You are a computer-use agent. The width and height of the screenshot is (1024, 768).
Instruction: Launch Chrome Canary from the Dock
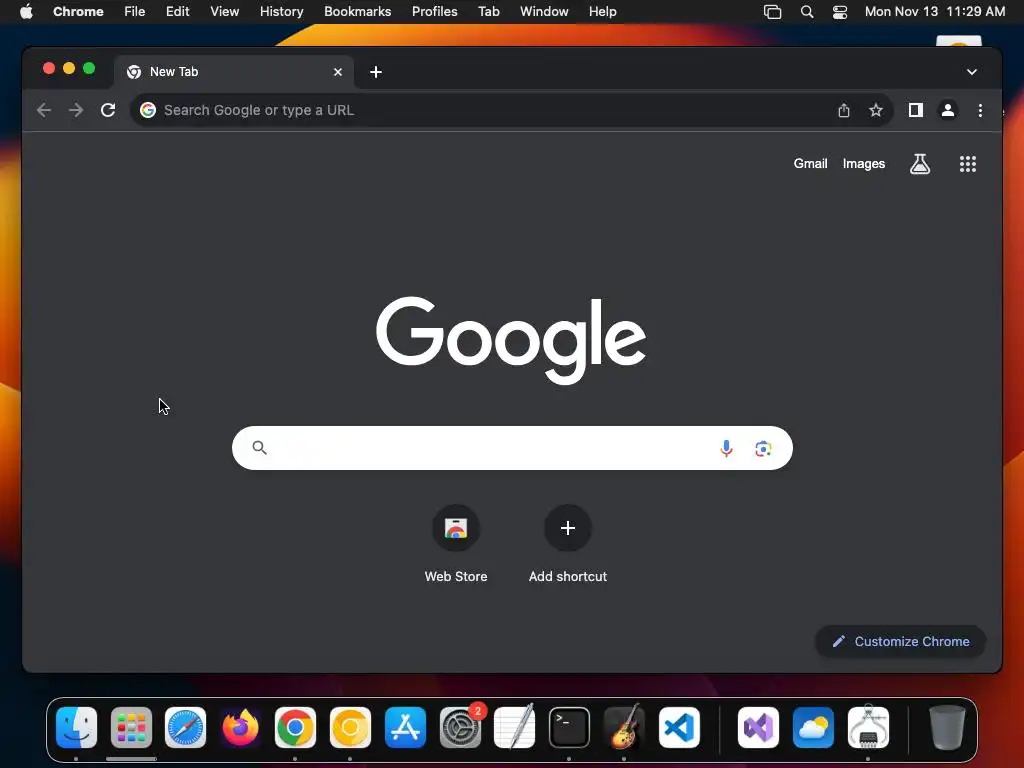click(x=350, y=728)
